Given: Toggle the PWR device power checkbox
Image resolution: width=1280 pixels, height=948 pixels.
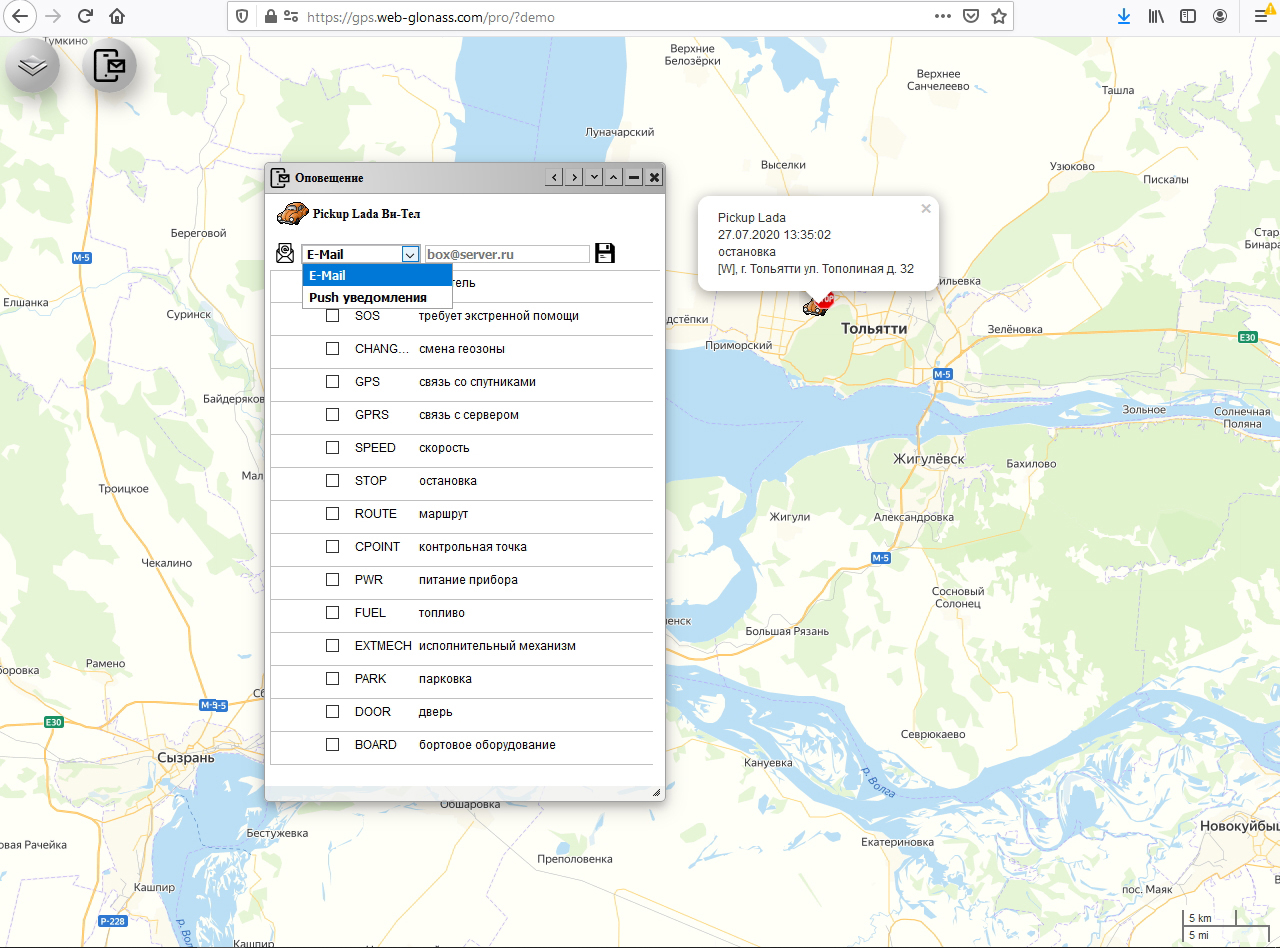Looking at the screenshot, I should (332, 580).
